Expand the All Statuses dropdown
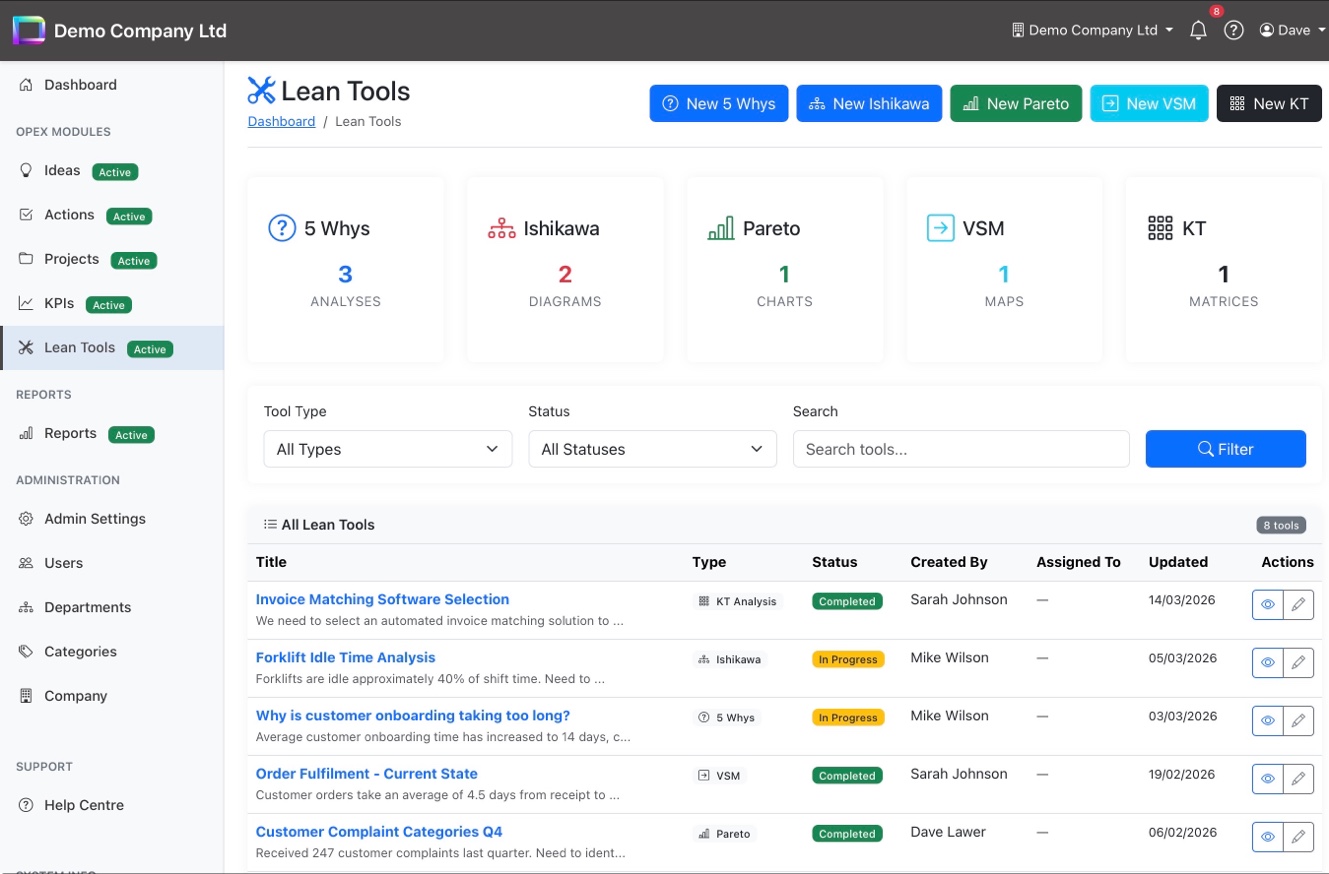 click(x=652, y=449)
